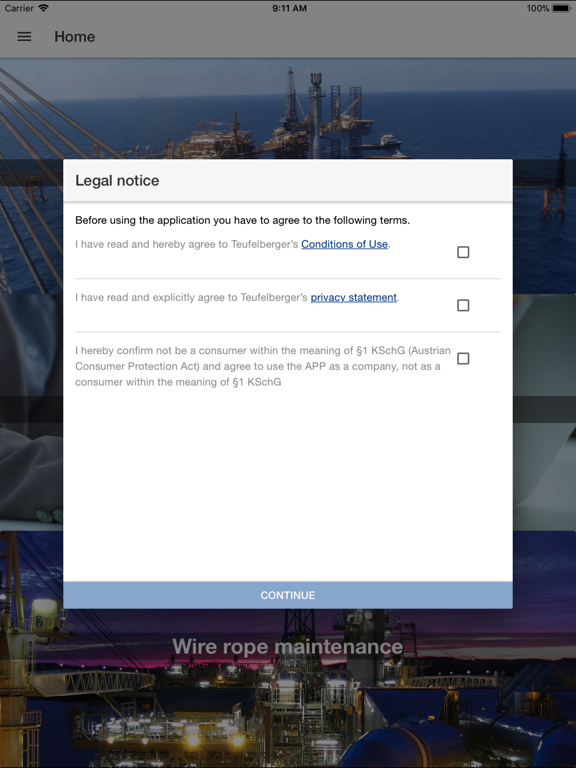Open the Conditions of Use link
576x768 pixels.
point(344,244)
